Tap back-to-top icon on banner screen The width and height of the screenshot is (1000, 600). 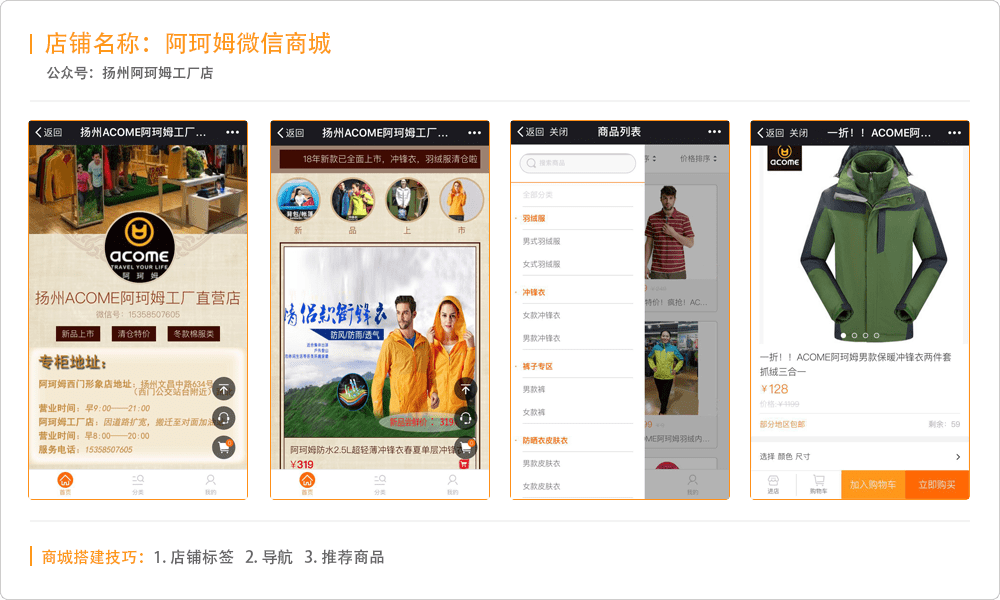pyautogui.click(x=466, y=389)
